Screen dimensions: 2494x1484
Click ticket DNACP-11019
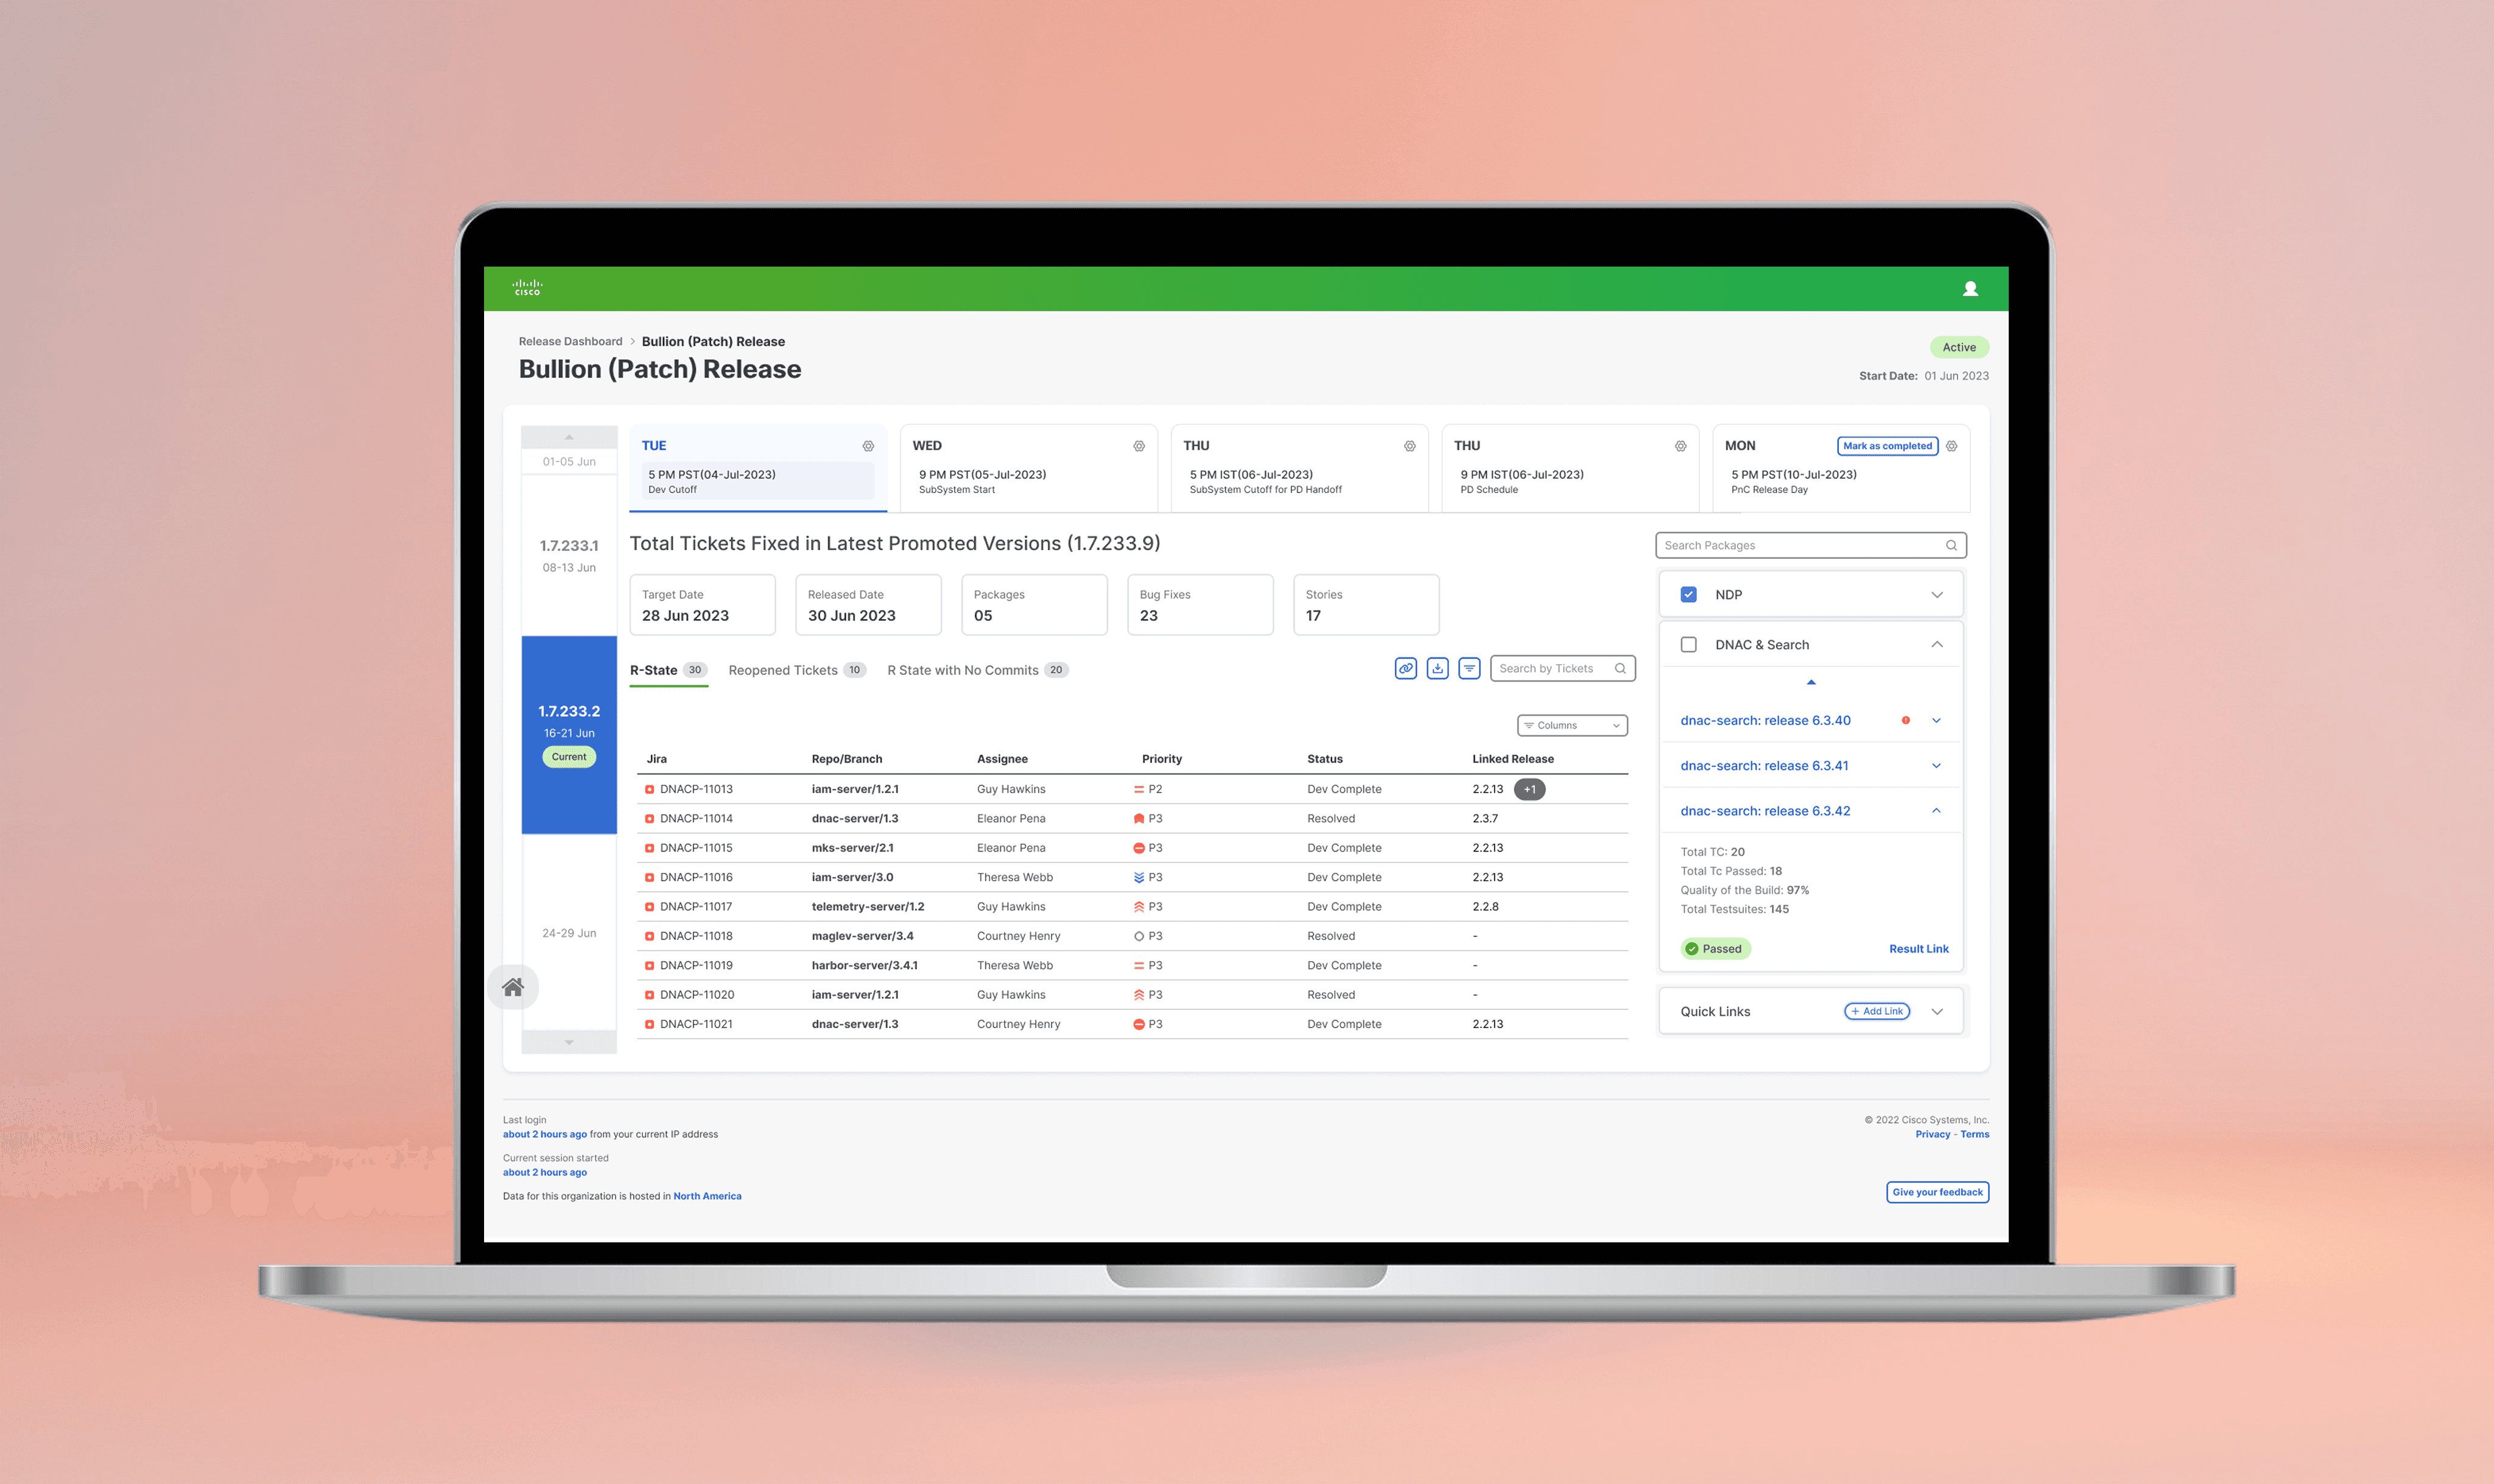click(696, 965)
